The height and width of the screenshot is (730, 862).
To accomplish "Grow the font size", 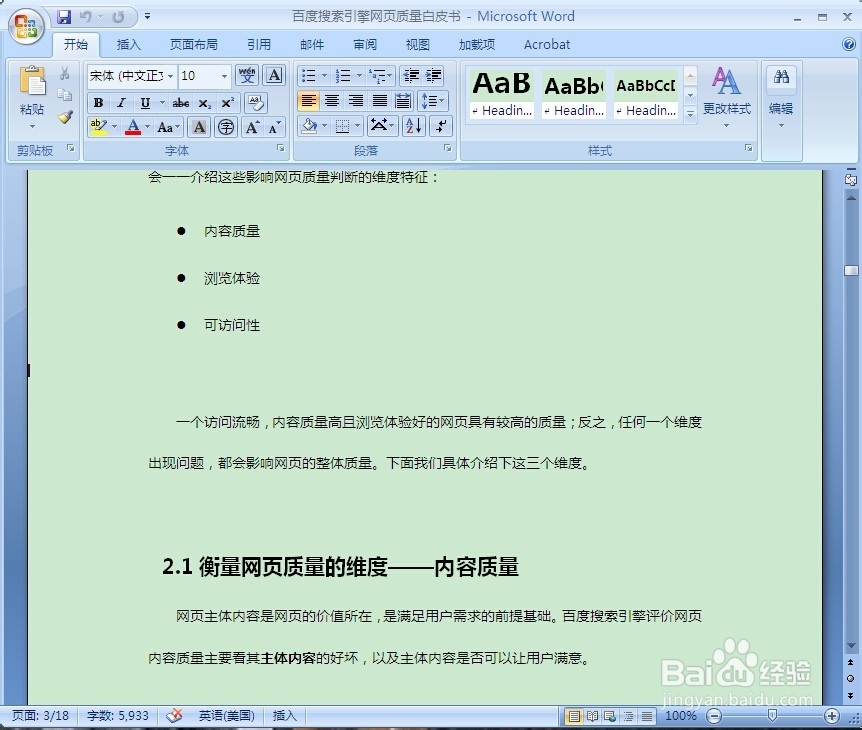I will 252,127.
